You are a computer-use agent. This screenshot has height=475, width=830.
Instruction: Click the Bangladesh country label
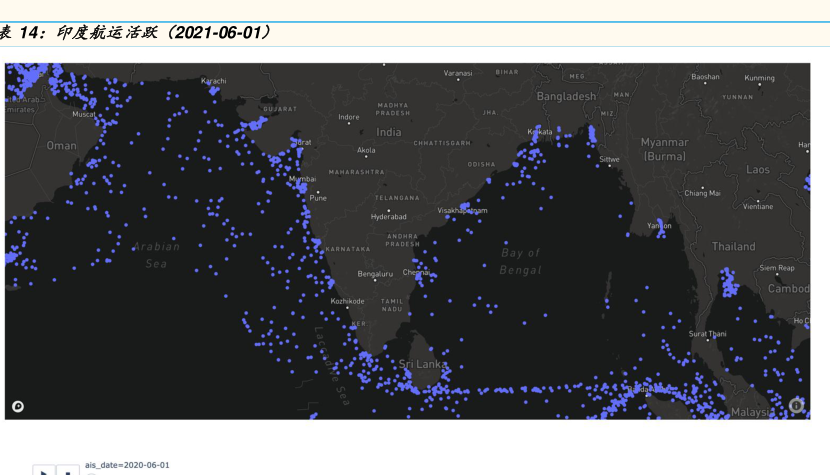coord(566,96)
